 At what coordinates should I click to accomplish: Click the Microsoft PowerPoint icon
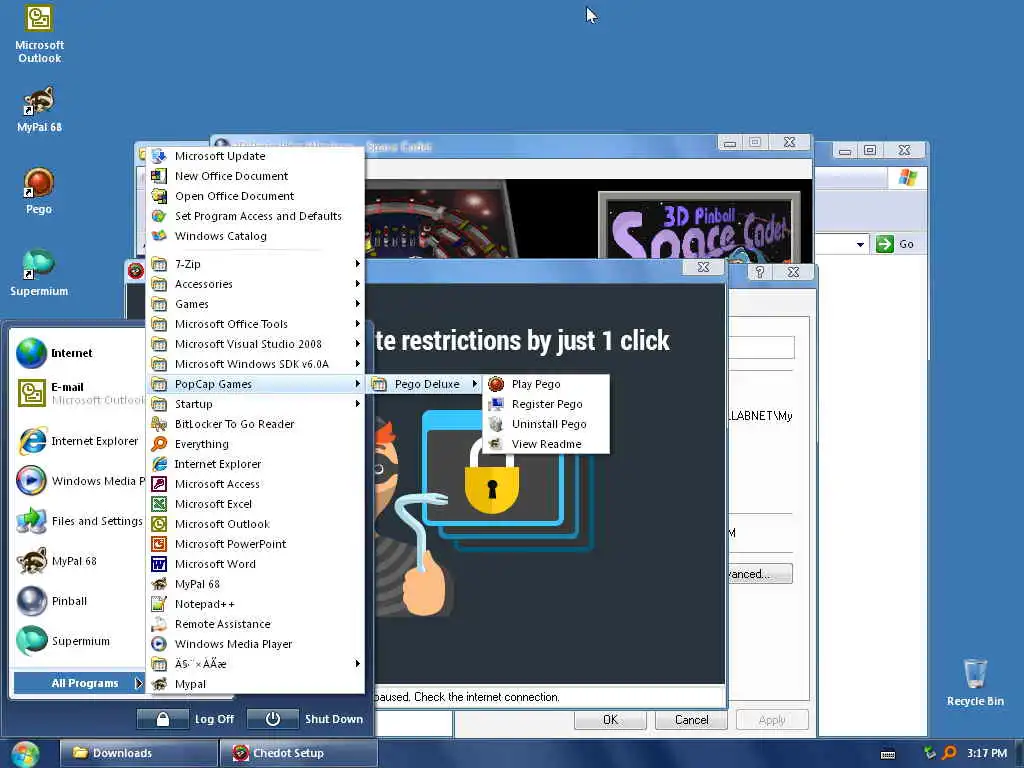pyautogui.click(x=159, y=544)
